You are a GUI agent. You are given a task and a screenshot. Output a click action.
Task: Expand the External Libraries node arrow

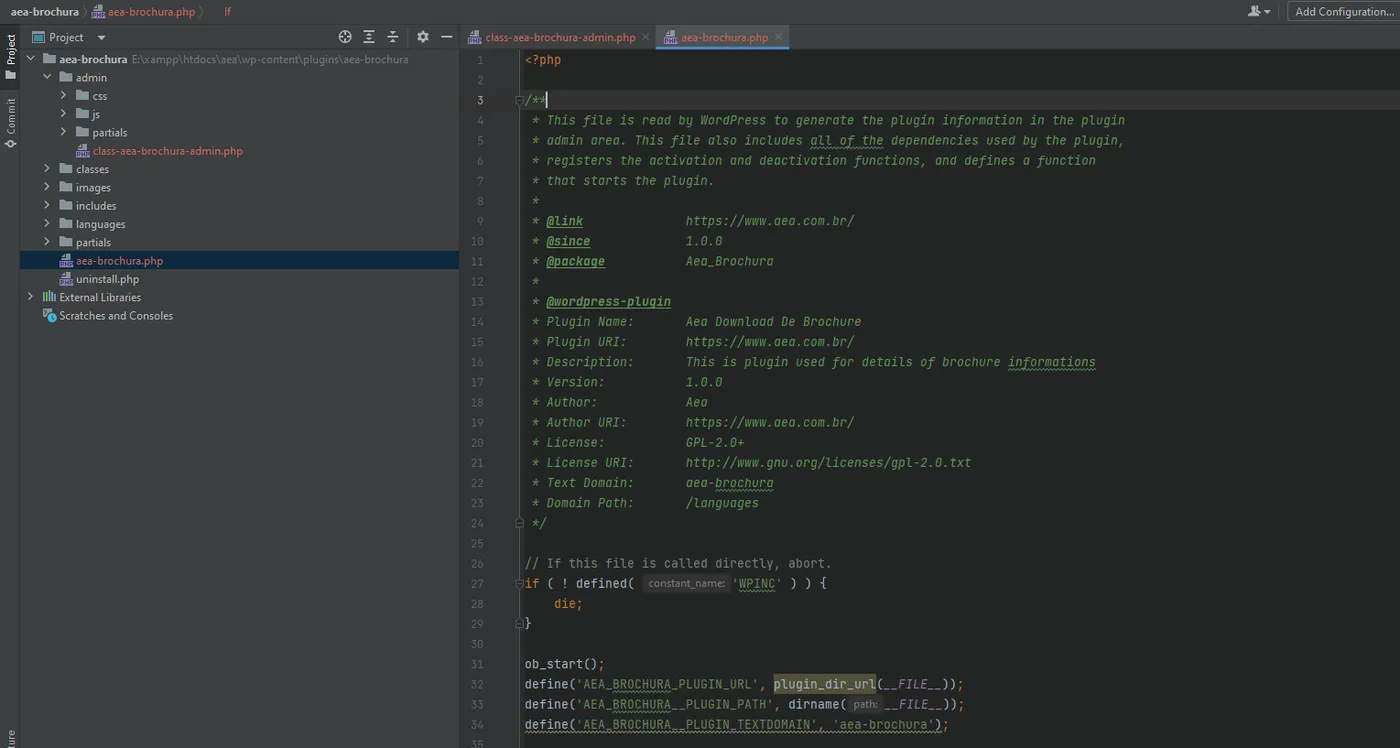click(x=30, y=297)
